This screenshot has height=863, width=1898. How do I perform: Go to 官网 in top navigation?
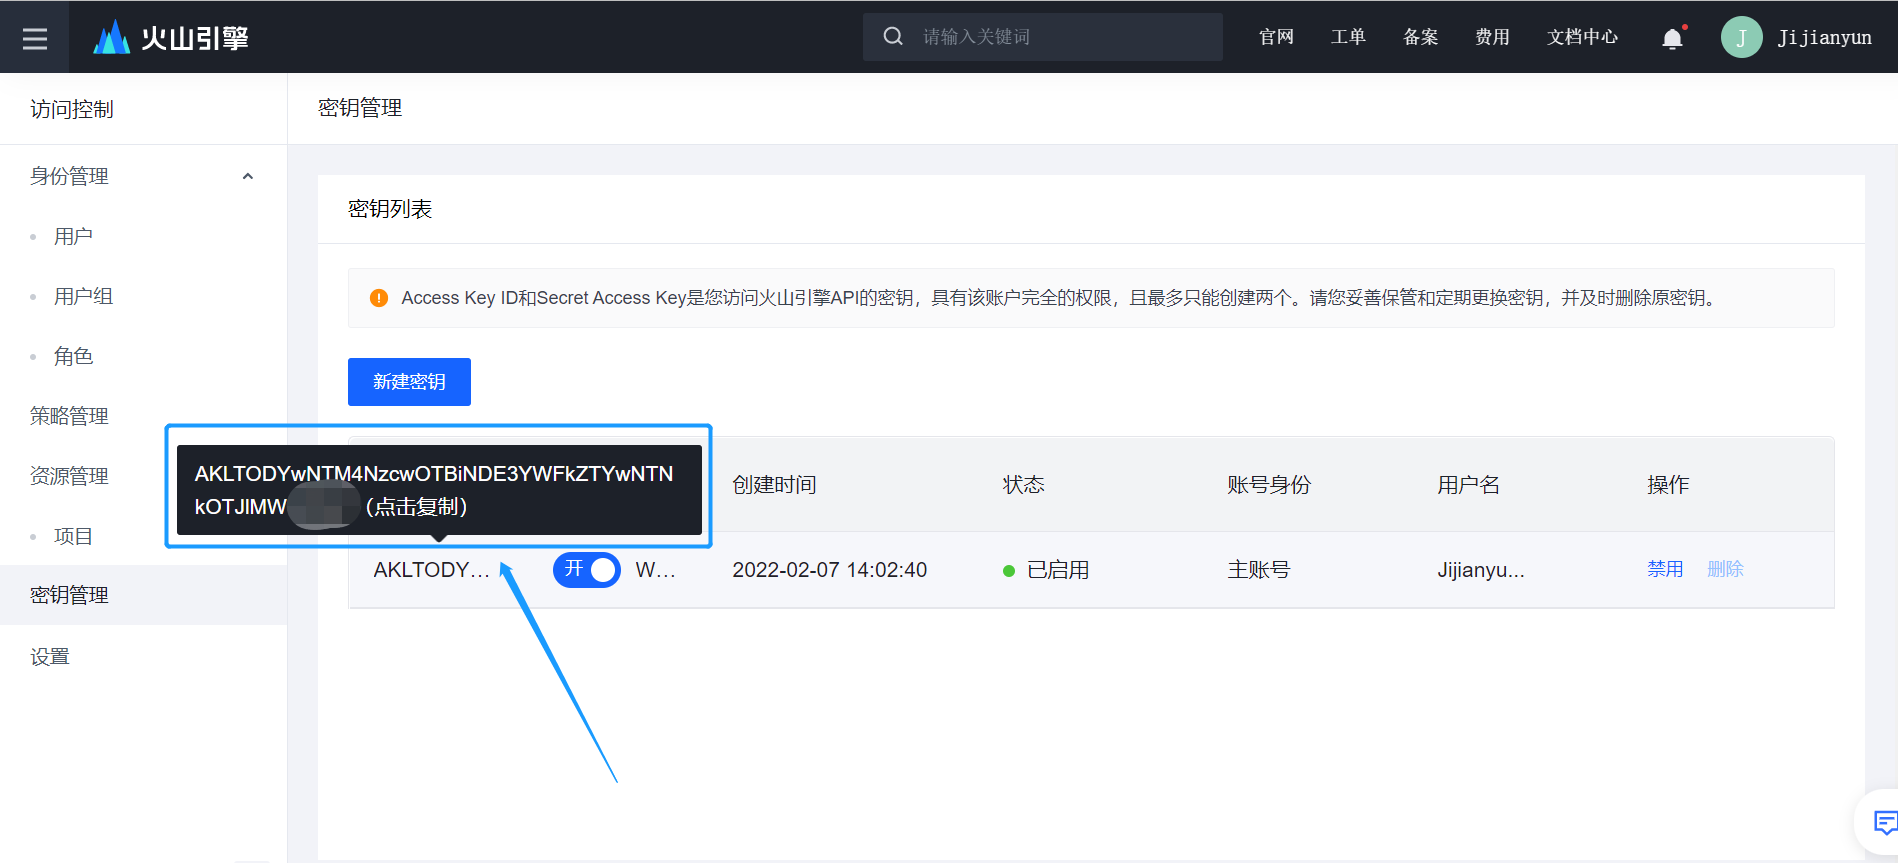coord(1276,37)
